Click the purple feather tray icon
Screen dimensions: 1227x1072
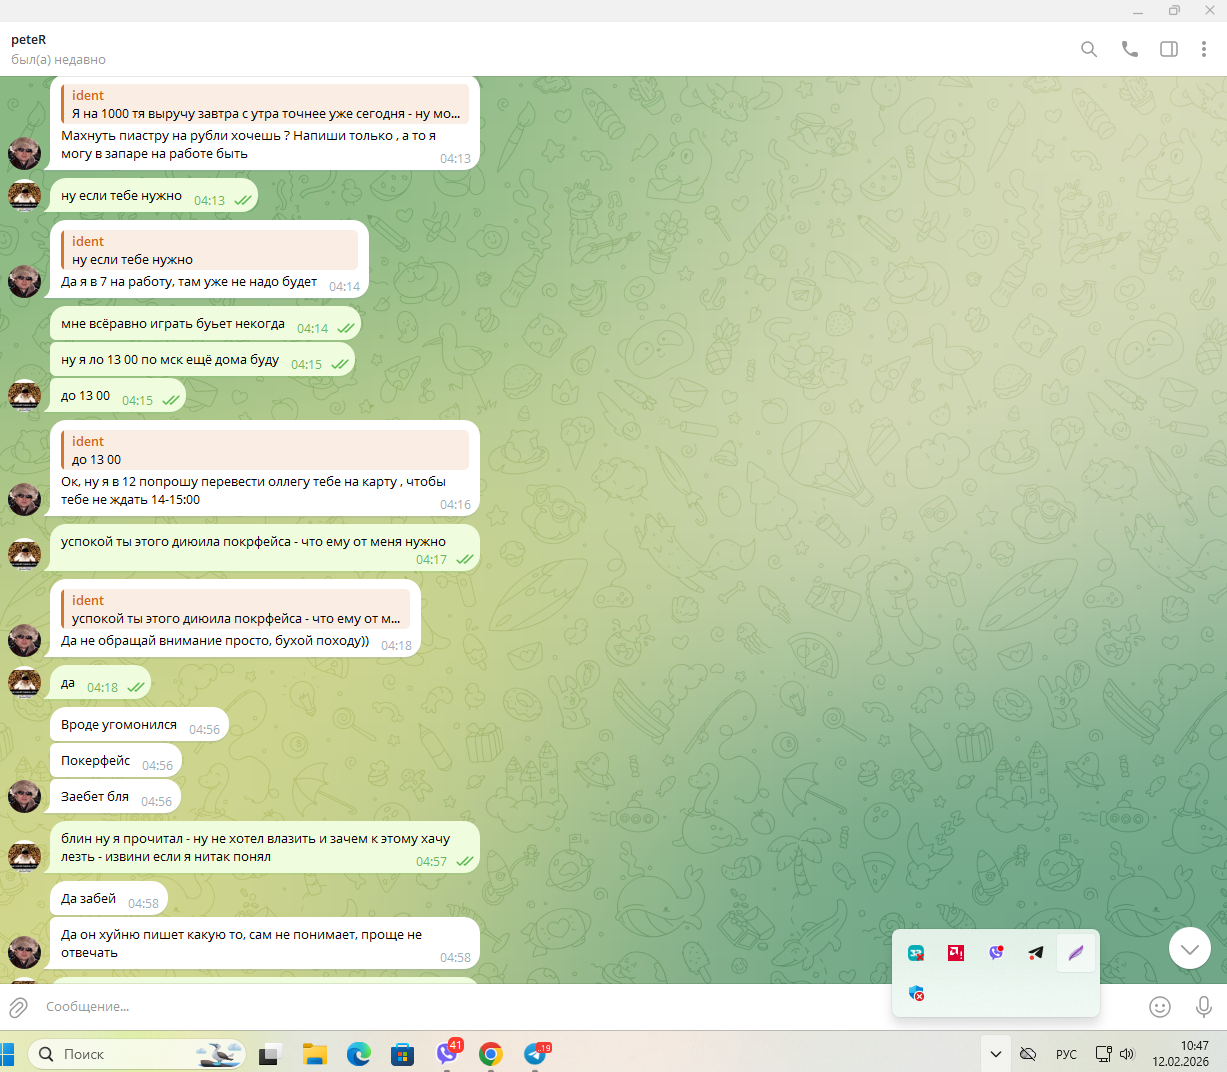(1075, 953)
